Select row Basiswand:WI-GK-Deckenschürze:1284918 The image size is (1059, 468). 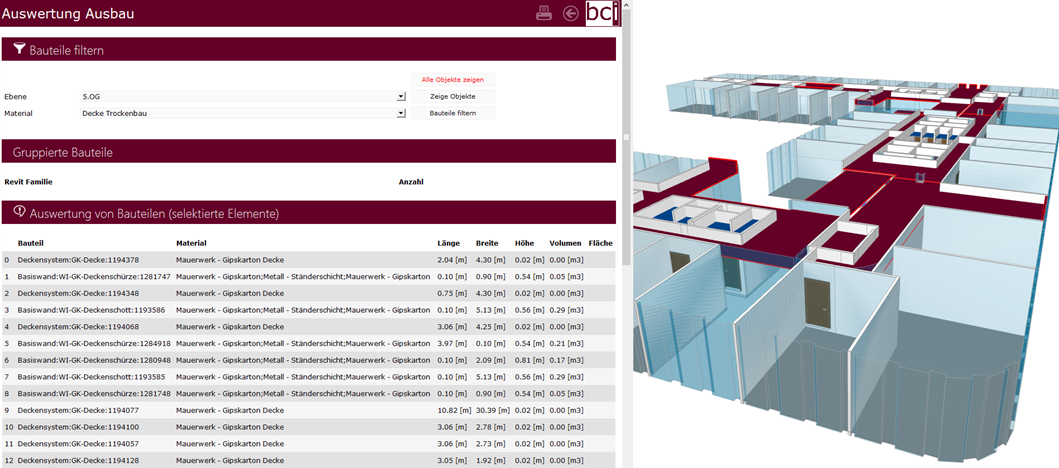309,343
